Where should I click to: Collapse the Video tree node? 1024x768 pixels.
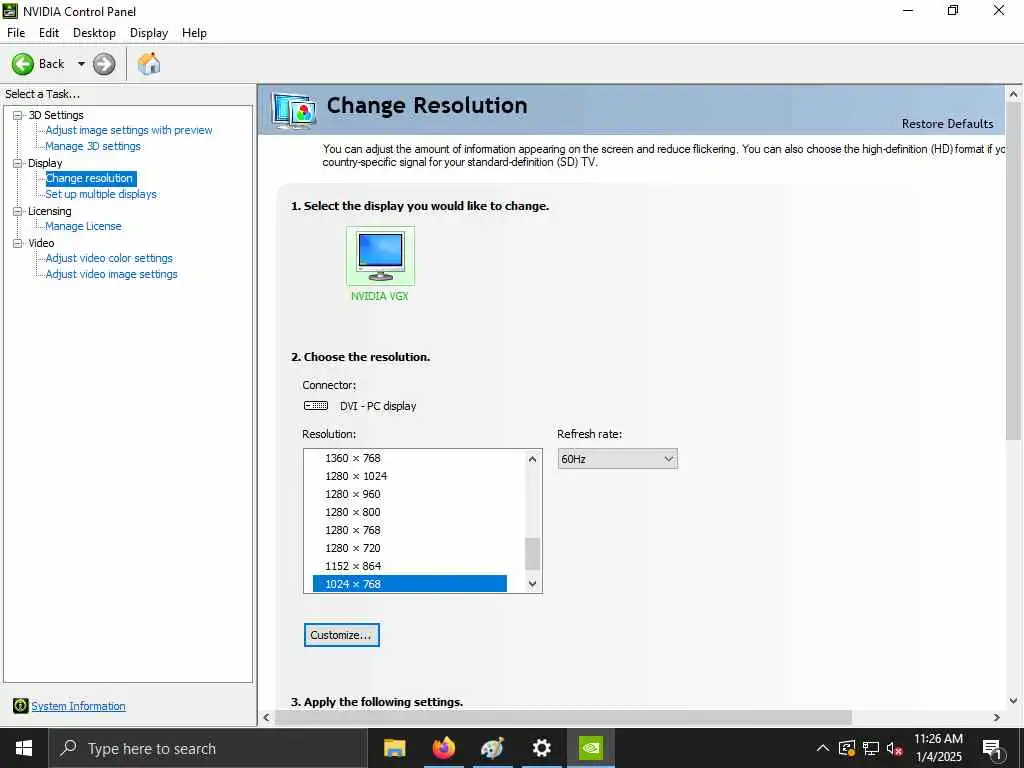[18, 243]
